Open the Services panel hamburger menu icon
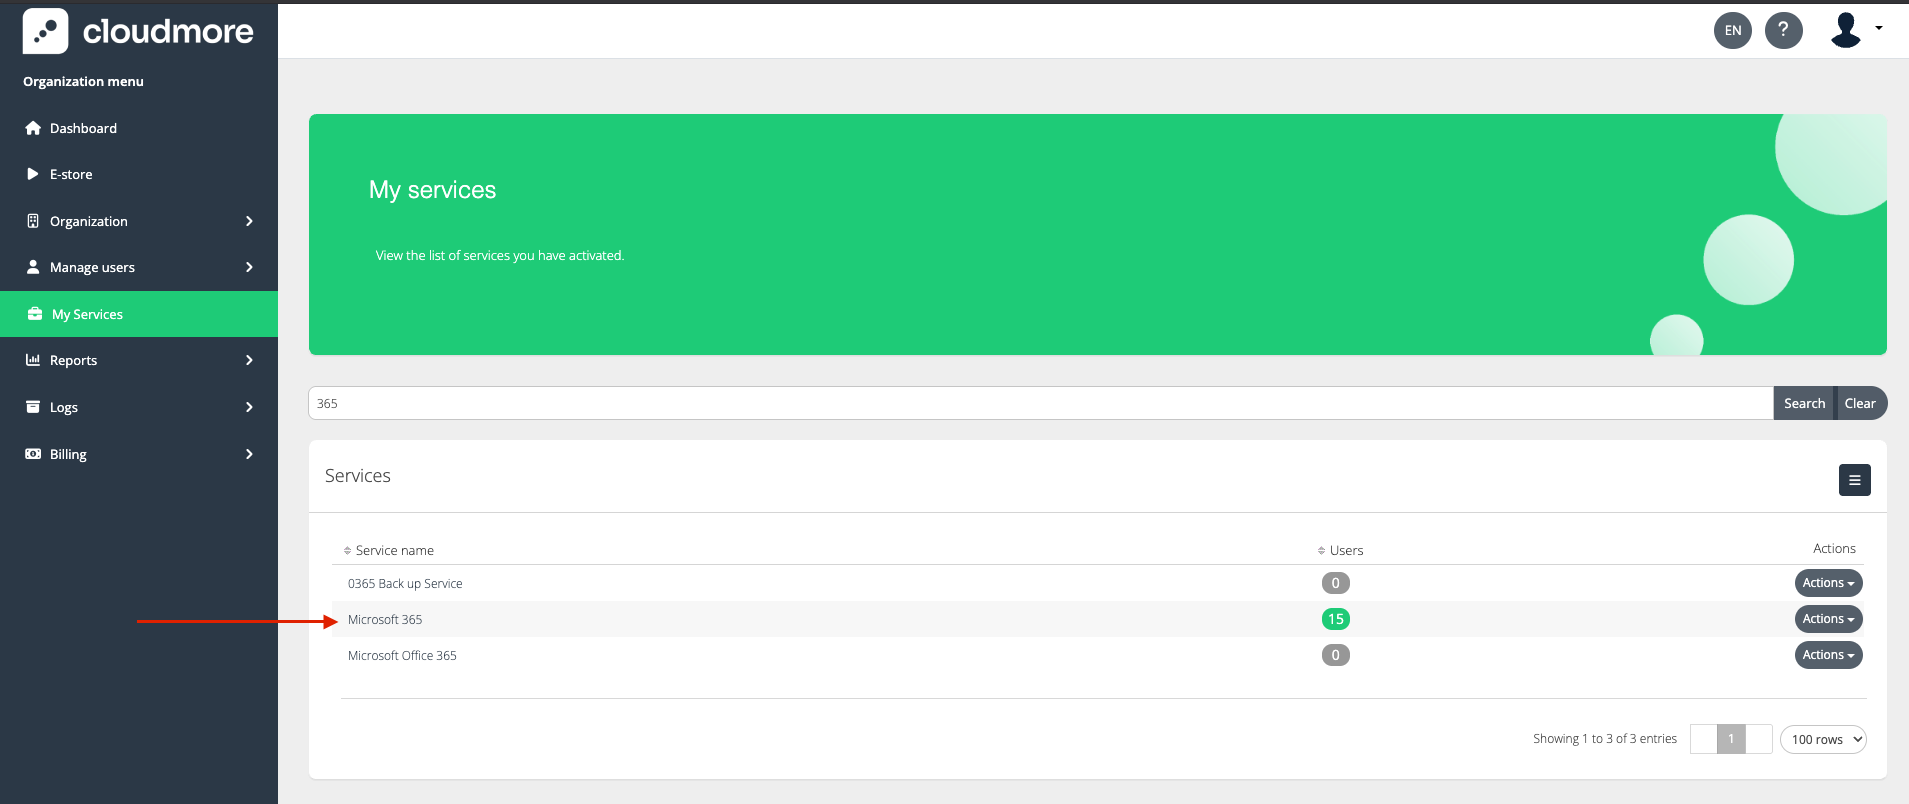The height and width of the screenshot is (804, 1909). coord(1854,480)
